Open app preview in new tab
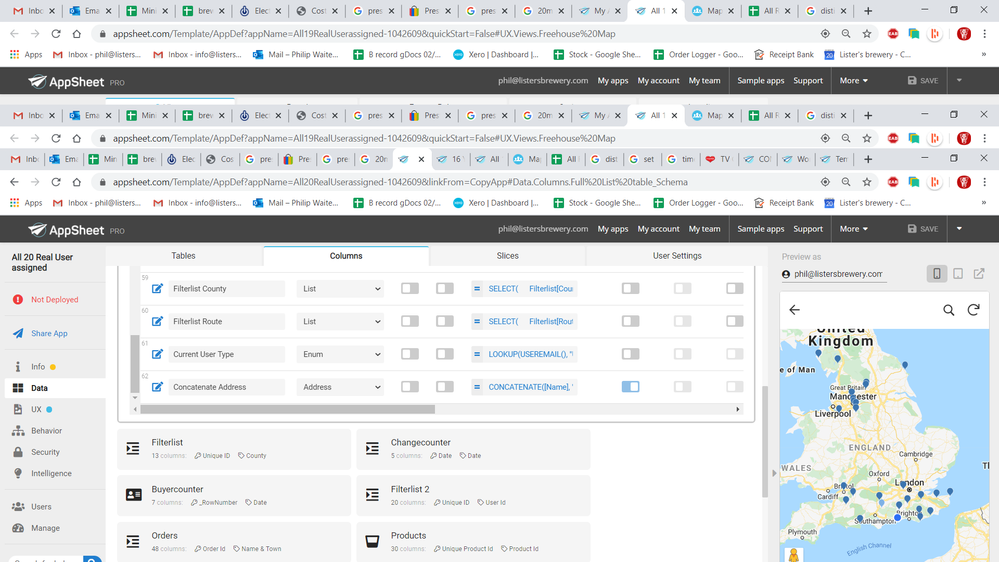Screen dimensions: 999x562 979,274
